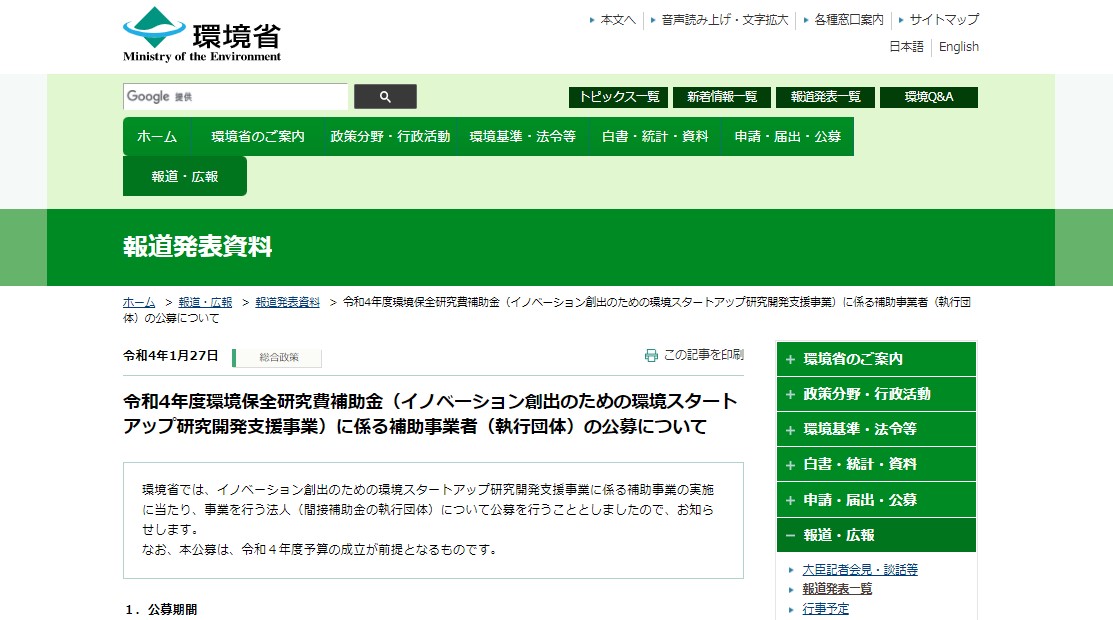1113x620 pixels.
Task: Expand the 白書・統計・資料 sidebar section
Action: click(790, 464)
